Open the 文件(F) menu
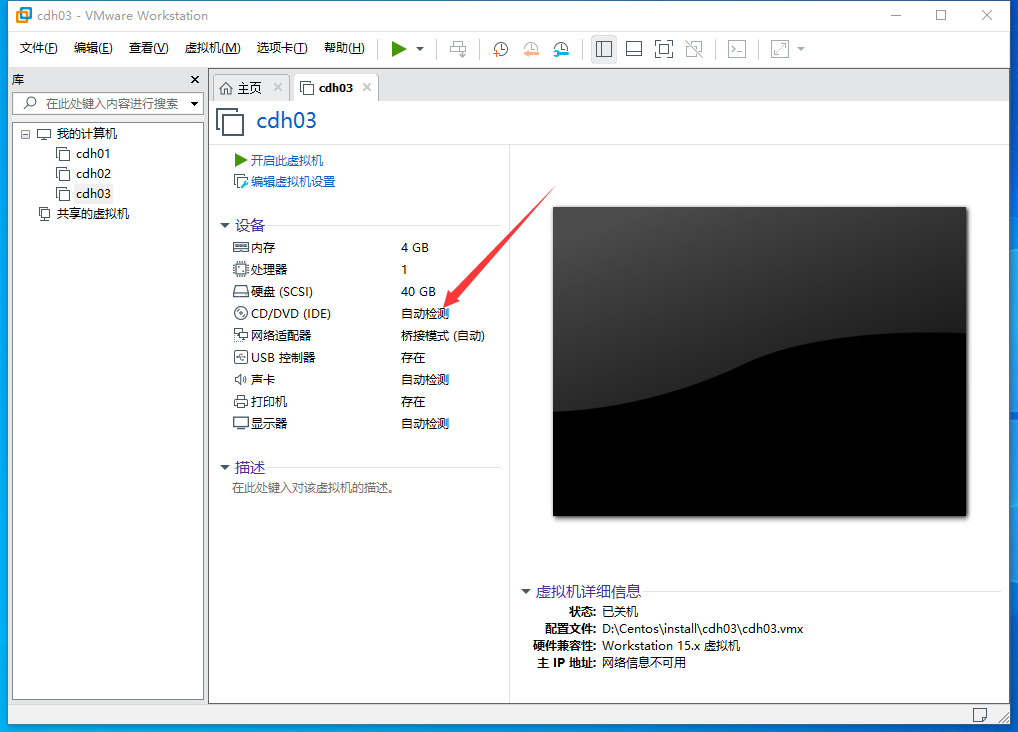The width and height of the screenshot is (1018, 732). click(38, 48)
